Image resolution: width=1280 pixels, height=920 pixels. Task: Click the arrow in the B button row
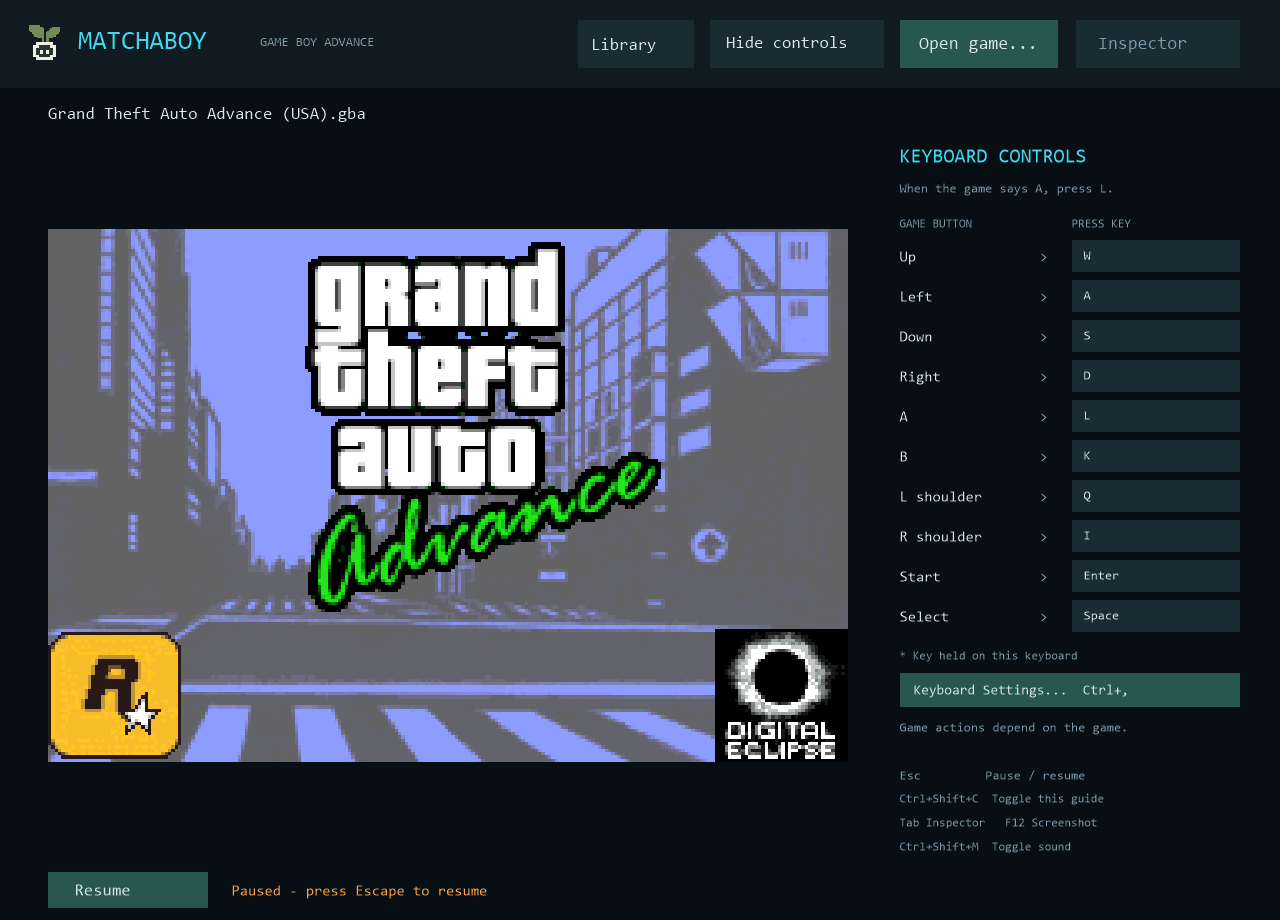1044,457
